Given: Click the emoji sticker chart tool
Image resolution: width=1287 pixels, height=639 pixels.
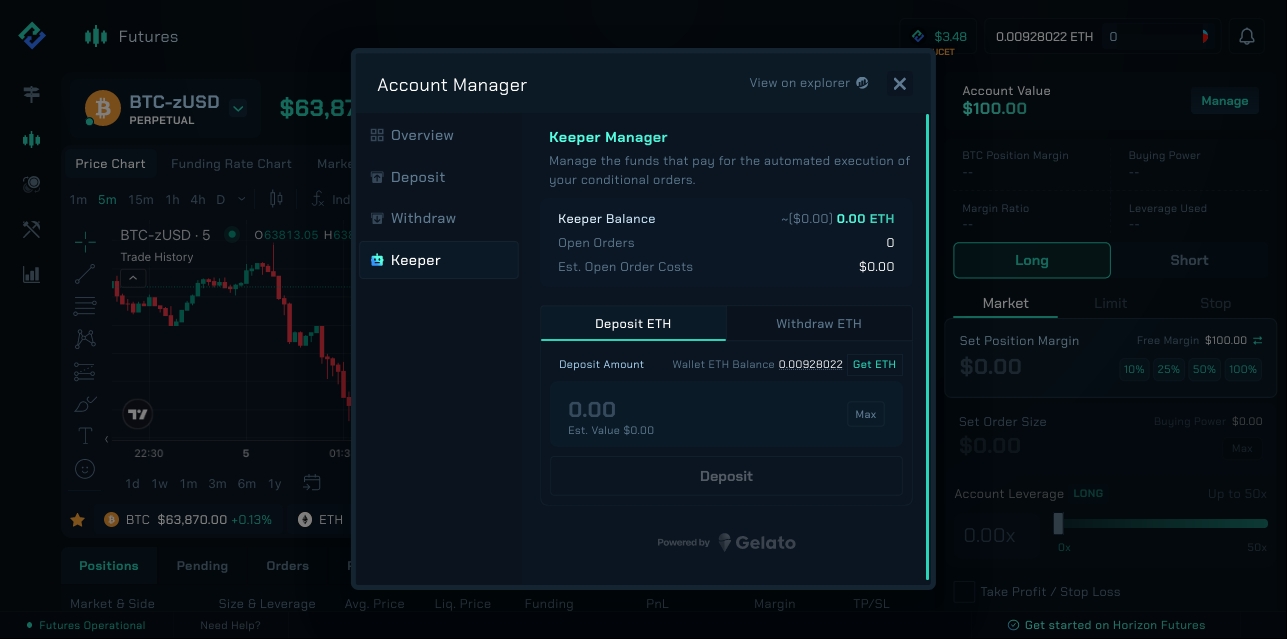Looking at the screenshot, I should pos(85,468).
